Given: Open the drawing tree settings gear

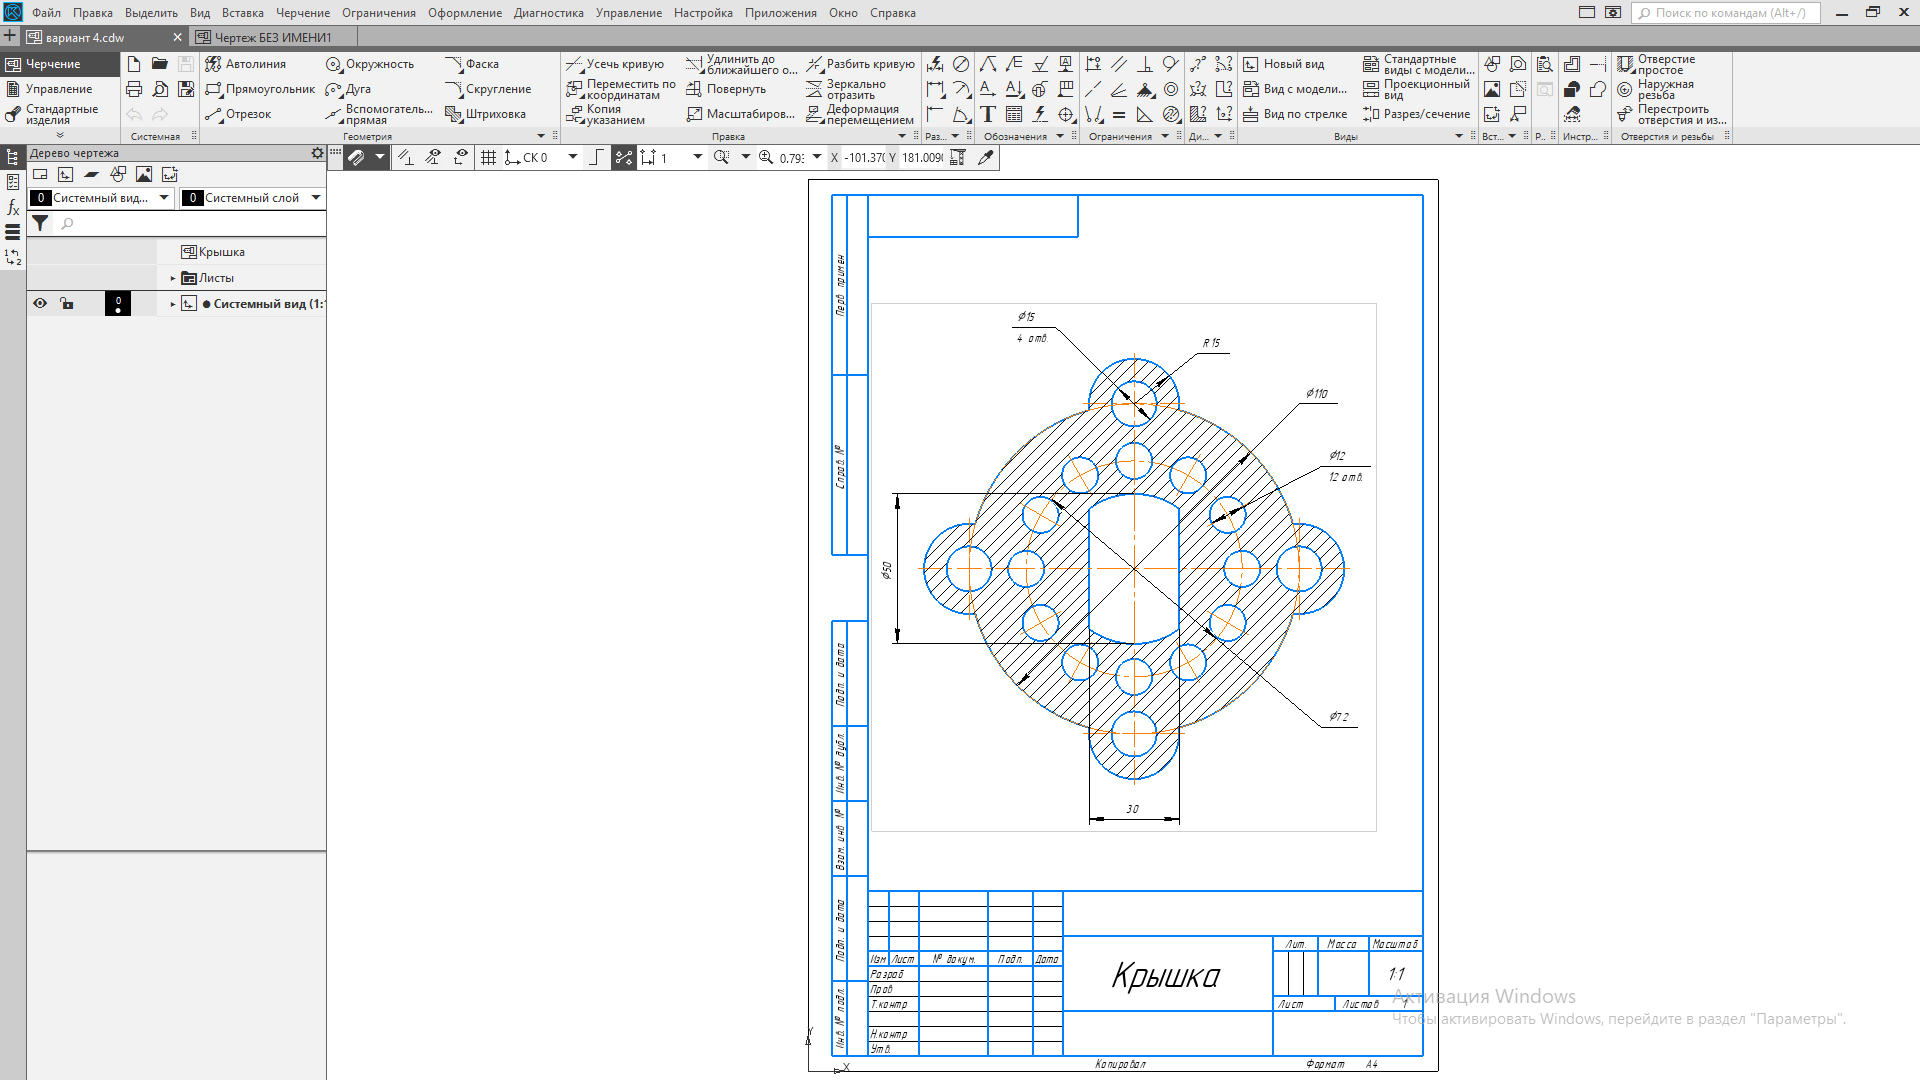Looking at the screenshot, I should [317, 153].
